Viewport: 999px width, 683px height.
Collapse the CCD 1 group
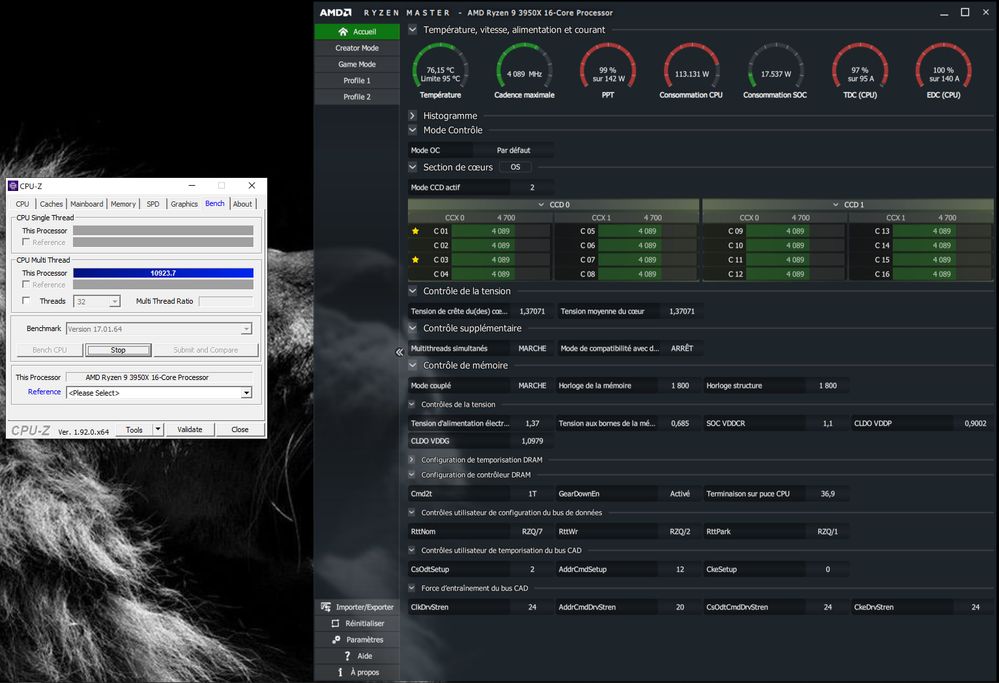835,205
